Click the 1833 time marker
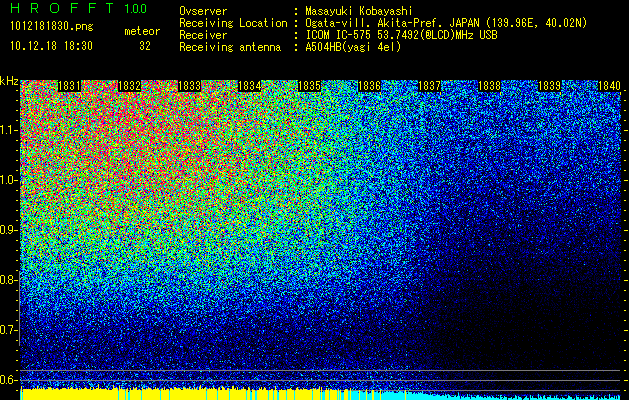 point(189,86)
